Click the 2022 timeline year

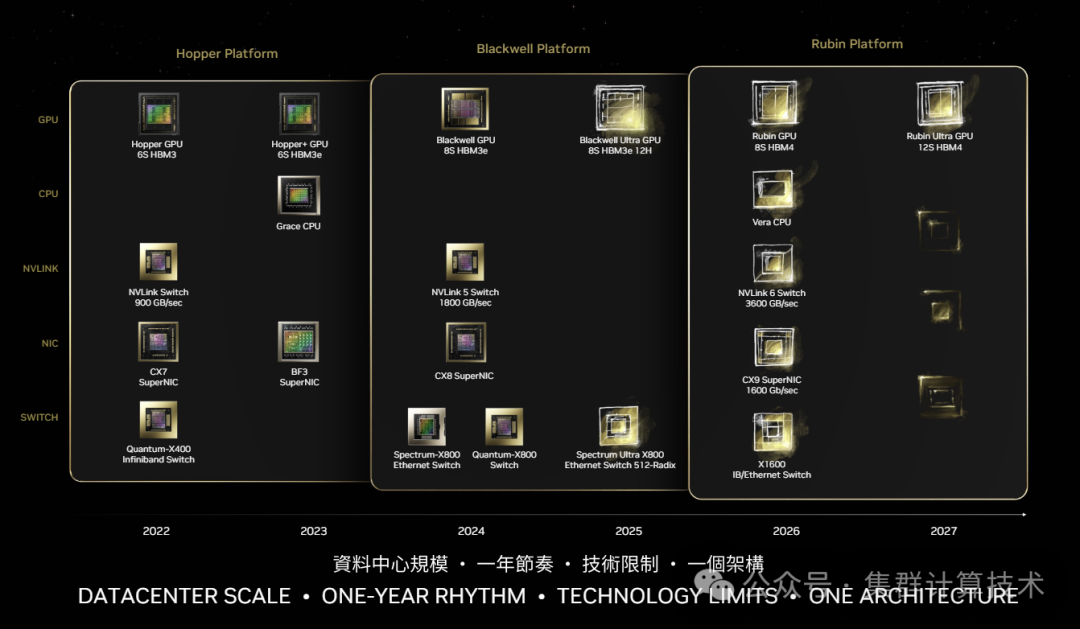tap(156, 531)
